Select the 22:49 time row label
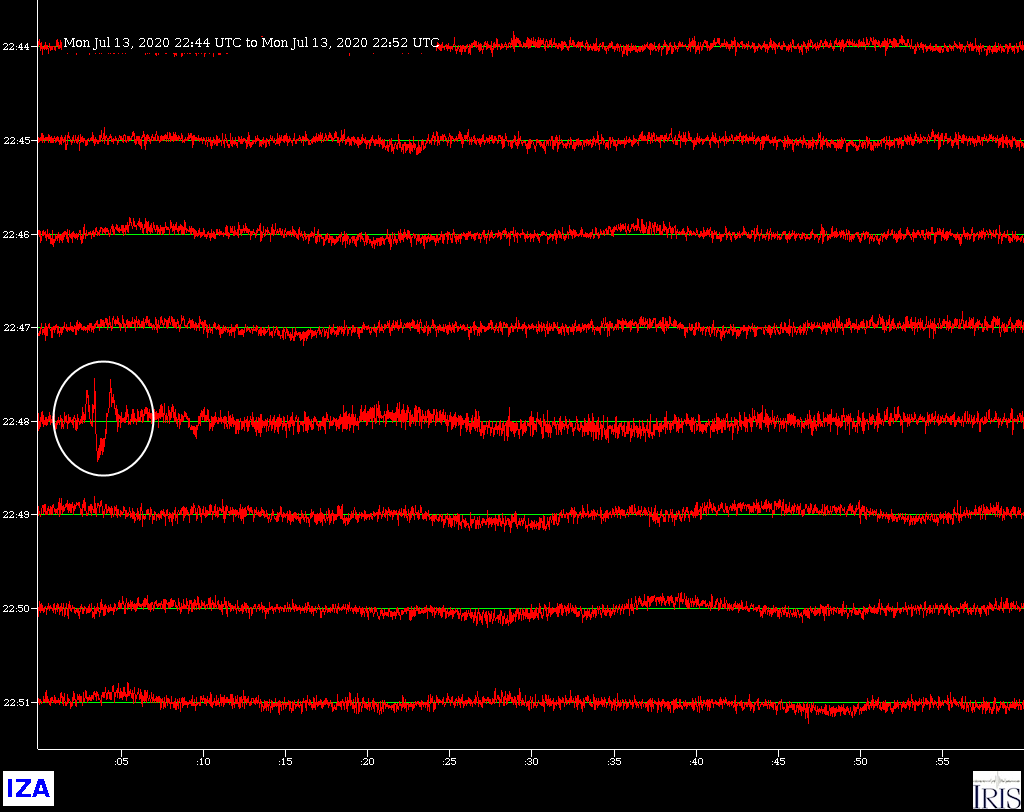 point(18,515)
